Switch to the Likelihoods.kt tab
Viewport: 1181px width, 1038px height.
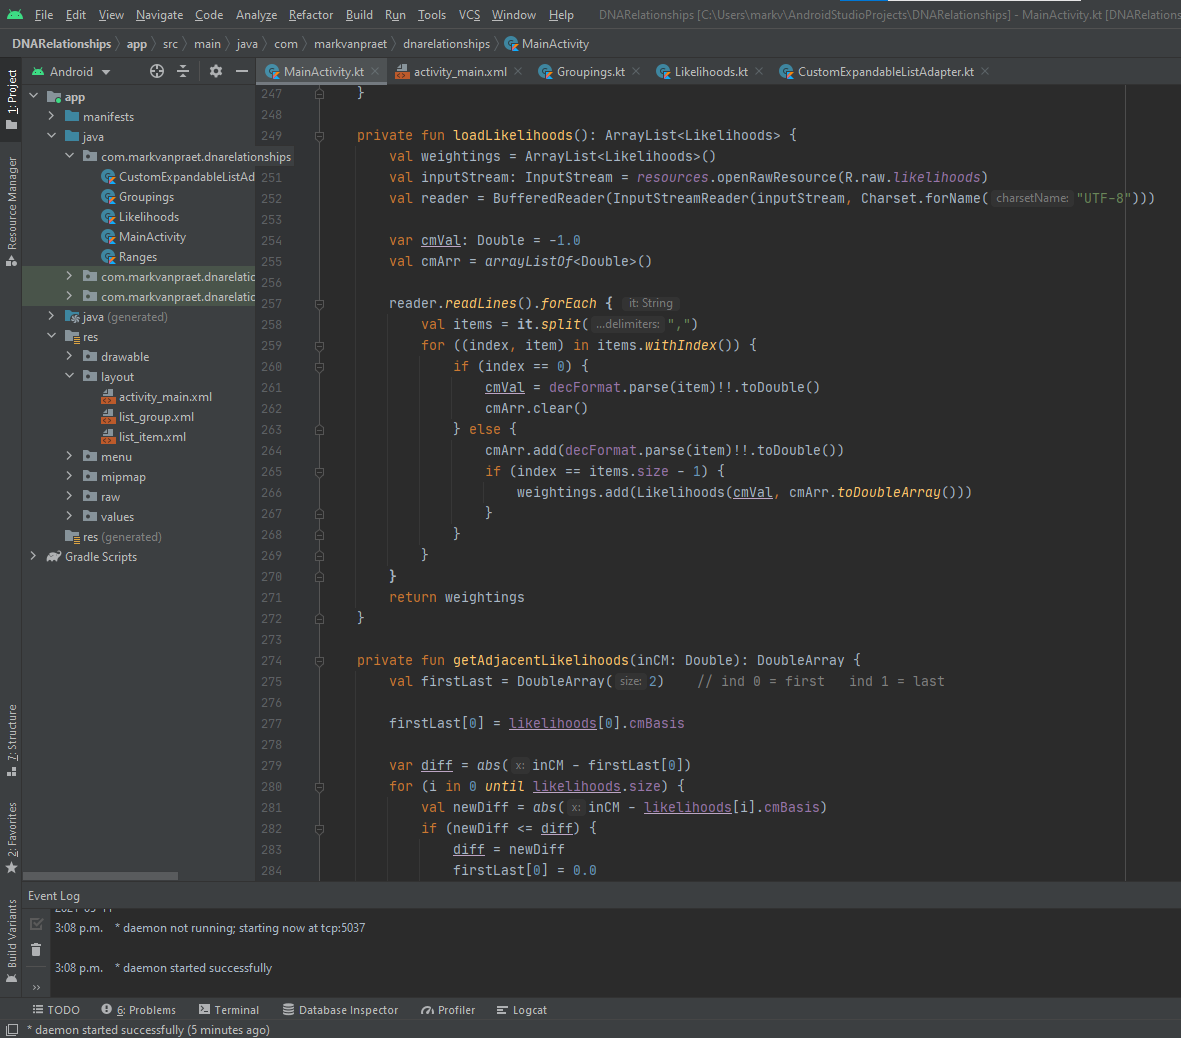(710, 72)
